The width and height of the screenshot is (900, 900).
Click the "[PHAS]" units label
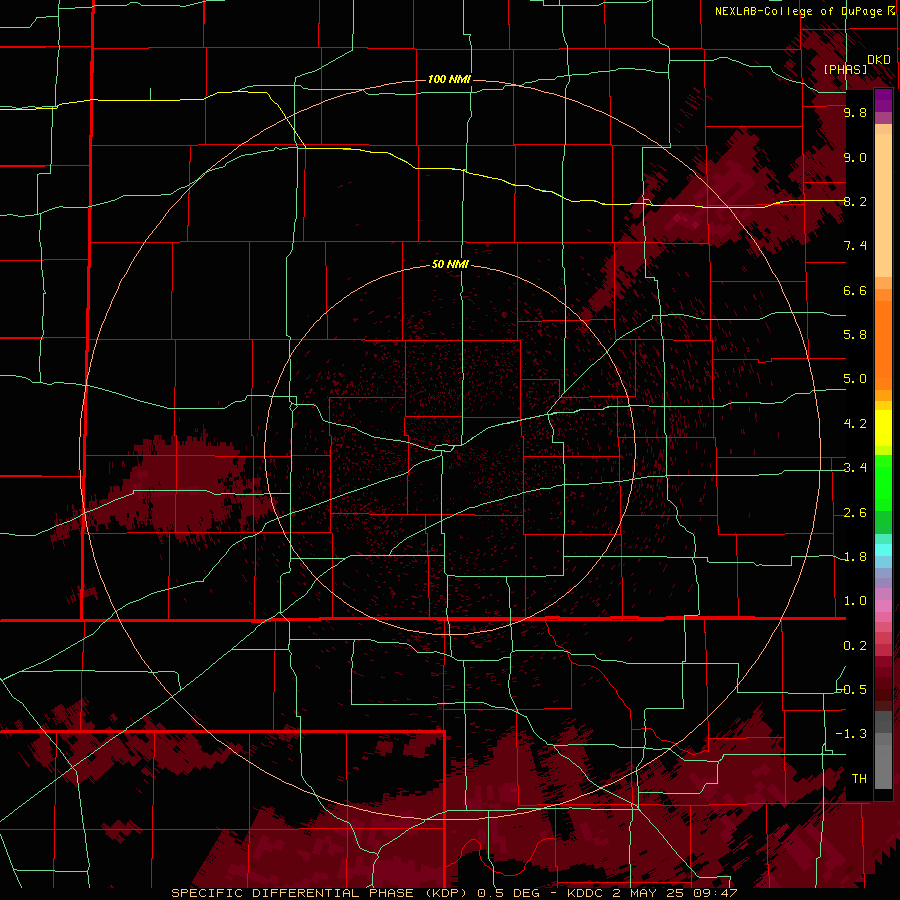coord(845,69)
